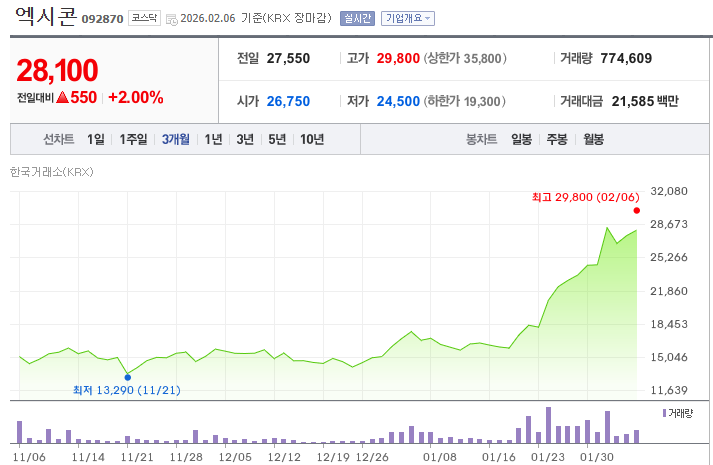Click the calendar clock icon beside the date
Image resolution: width=713 pixels, height=465 pixels.
click(x=172, y=19)
